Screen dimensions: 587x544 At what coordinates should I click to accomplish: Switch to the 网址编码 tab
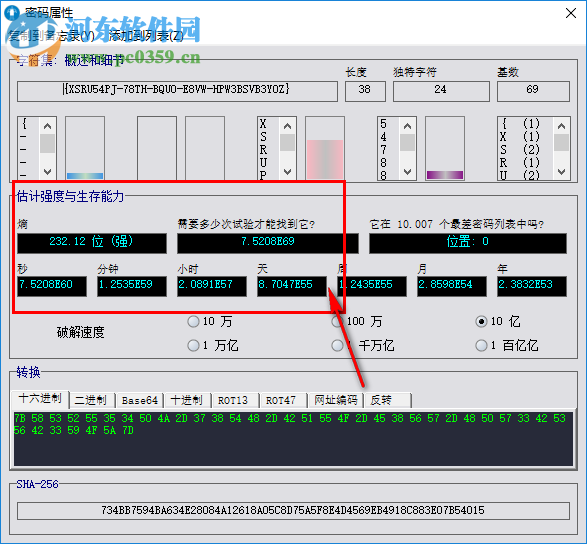[x=335, y=400]
